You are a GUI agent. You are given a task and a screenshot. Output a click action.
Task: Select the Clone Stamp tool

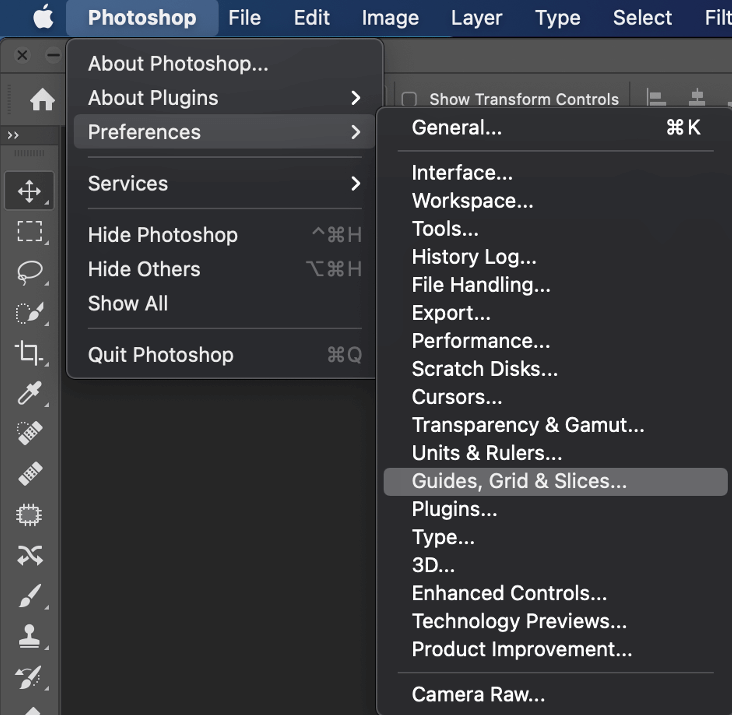tap(29, 636)
